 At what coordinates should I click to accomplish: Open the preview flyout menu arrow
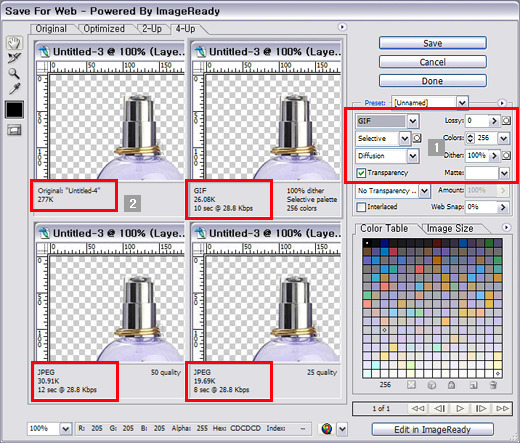click(x=342, y=27)
